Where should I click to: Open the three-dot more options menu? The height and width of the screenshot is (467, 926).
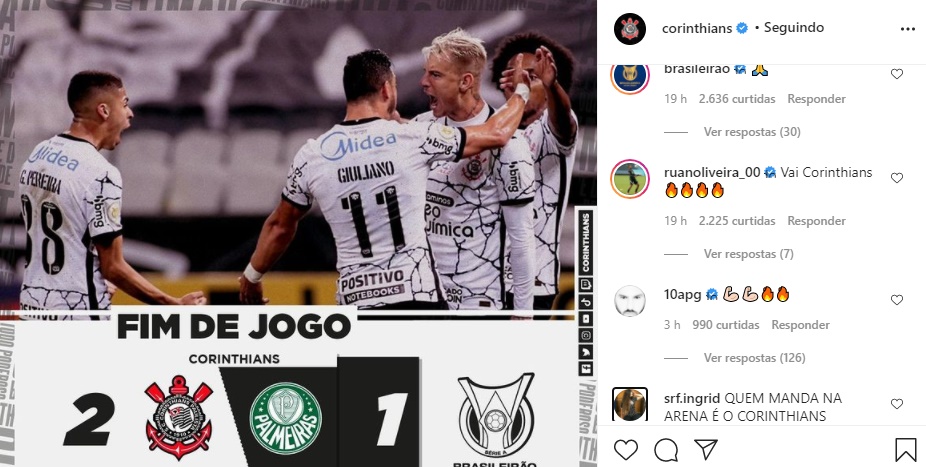pos(908,29)
